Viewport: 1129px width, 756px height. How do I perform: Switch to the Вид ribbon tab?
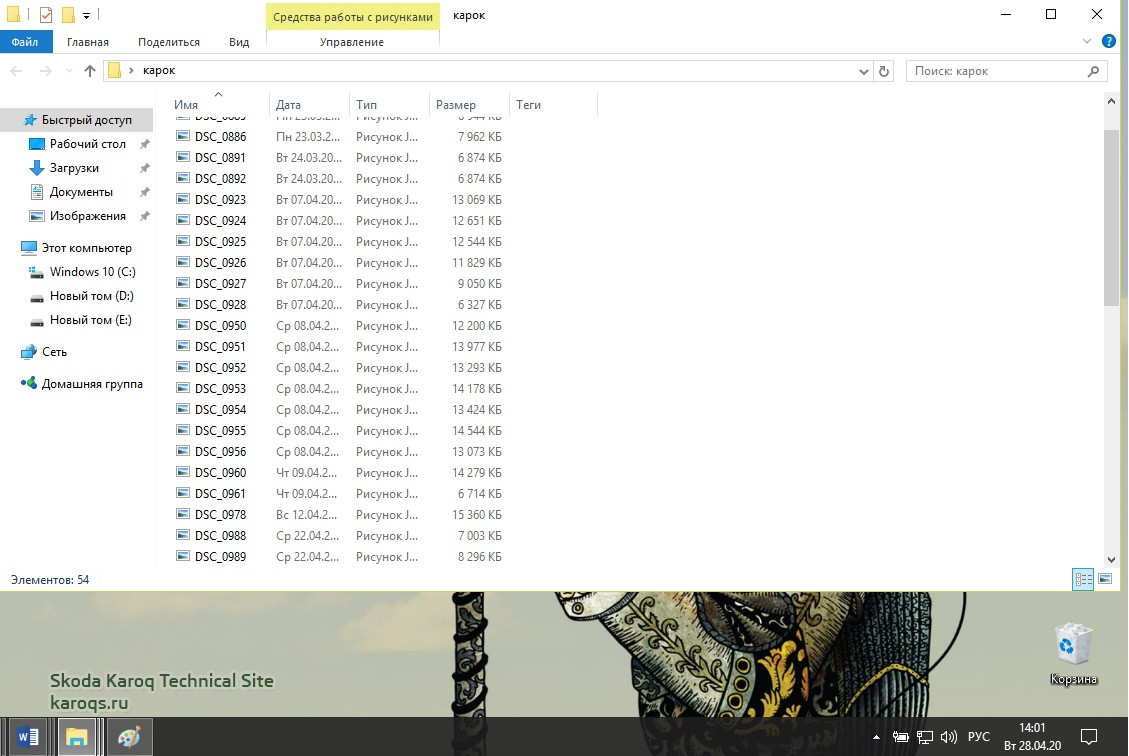point(239,42)
